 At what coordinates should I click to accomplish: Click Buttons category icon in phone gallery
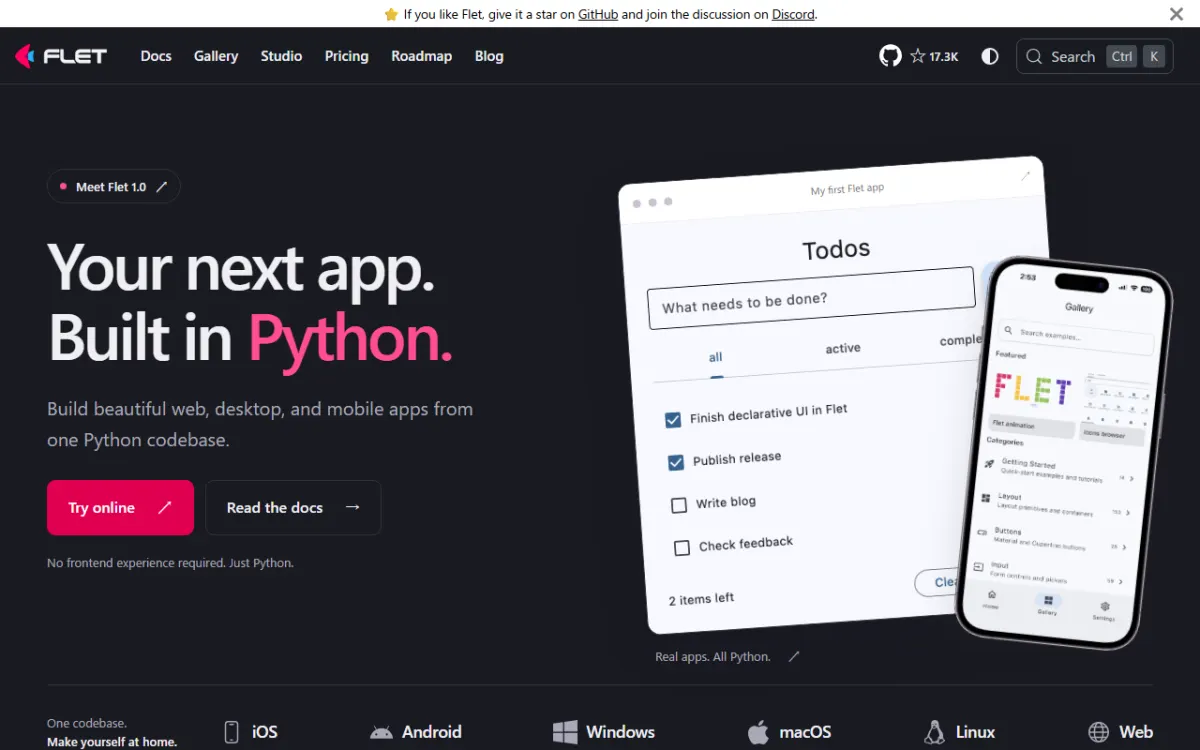[x=982, y=532]
